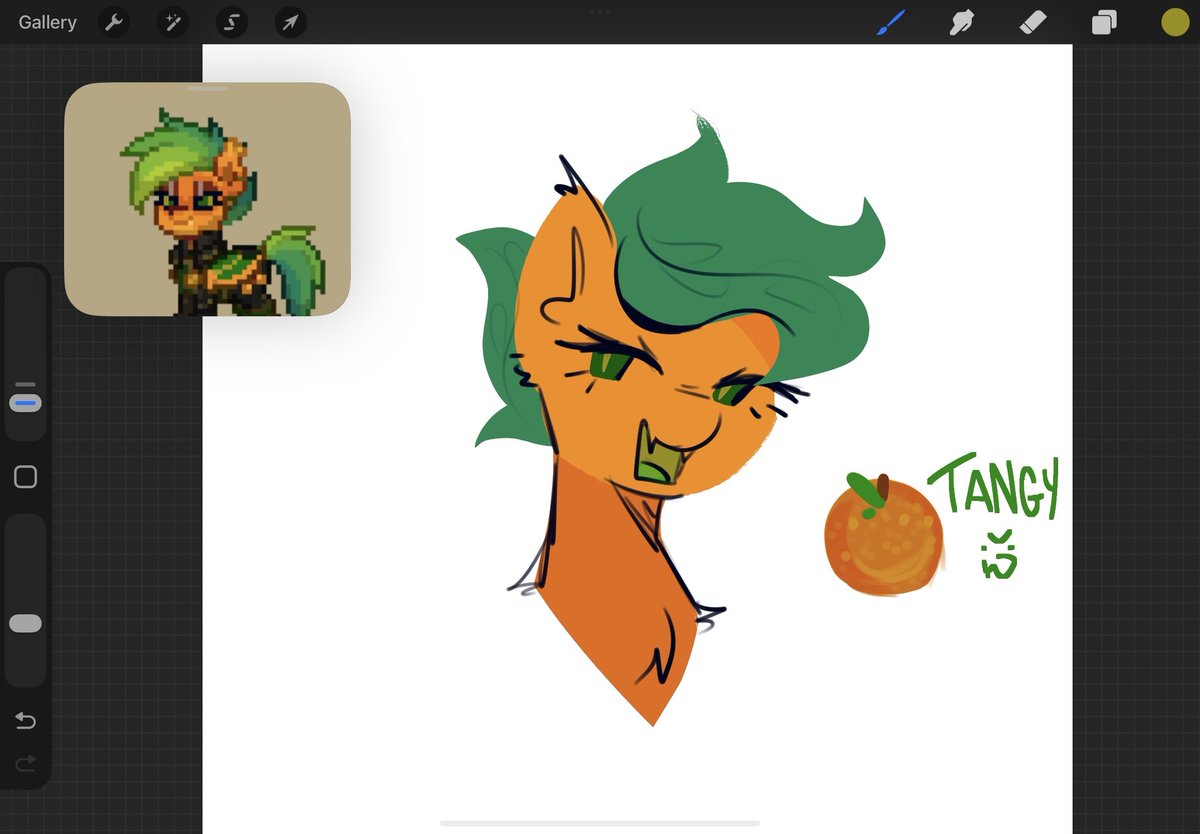This screenshot has width=1200, height=834.
Task: Select the Transform arrow tool
Action: coord(290,22)
